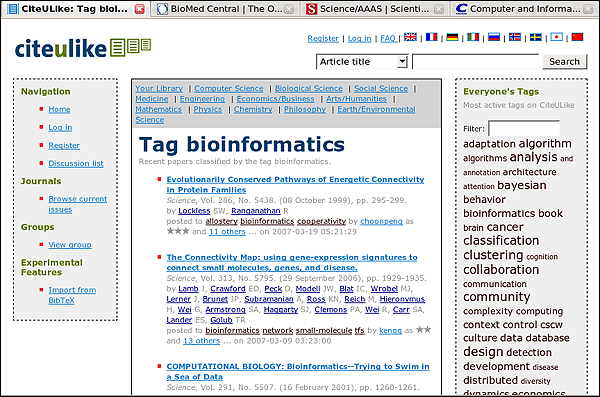Click the citeulike logo

pos(83,48)
